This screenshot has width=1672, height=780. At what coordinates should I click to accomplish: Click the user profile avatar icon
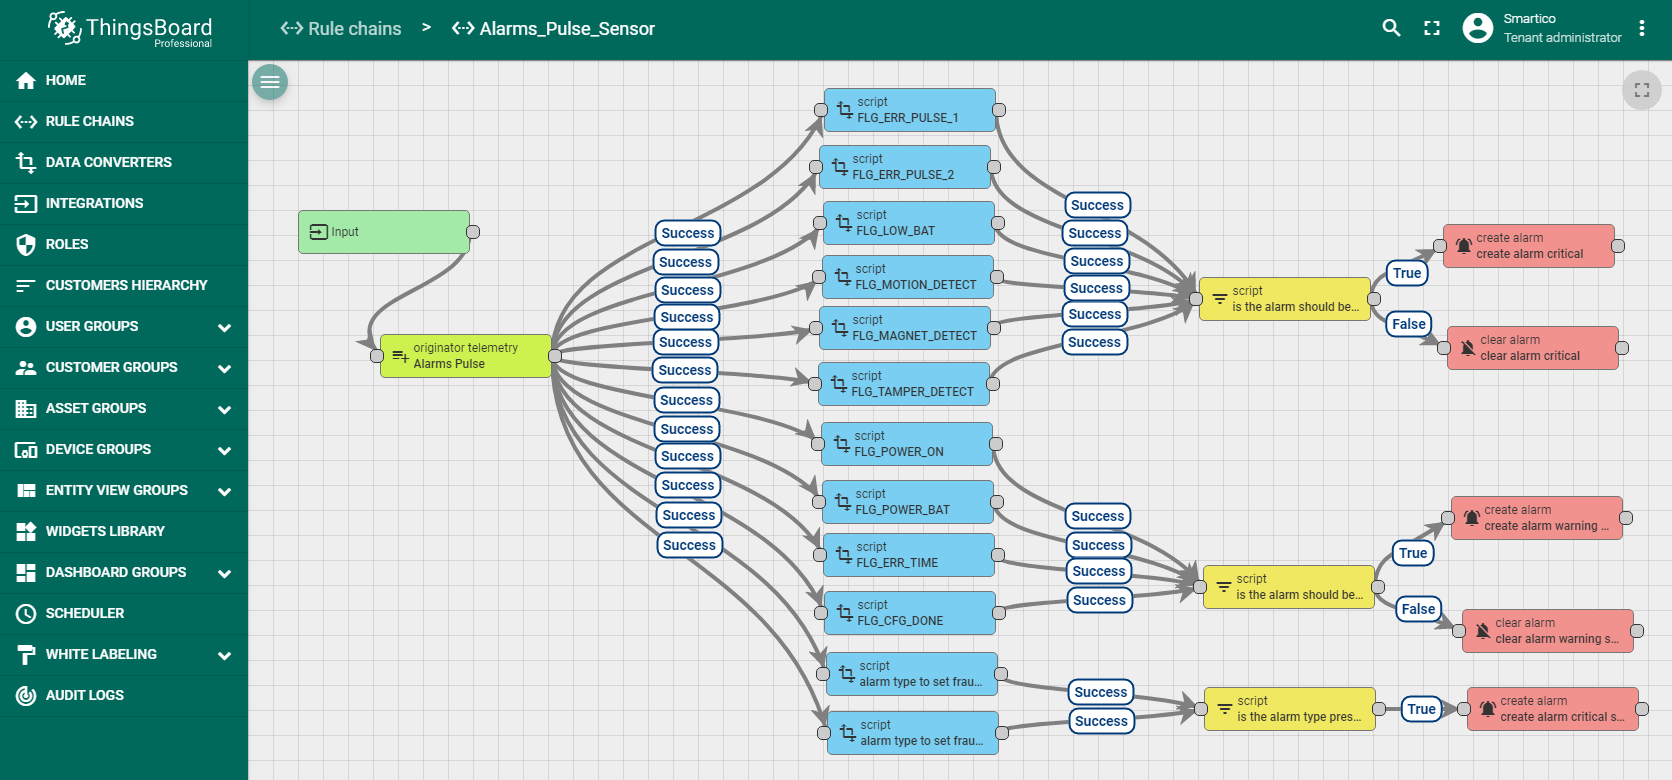1477,28
